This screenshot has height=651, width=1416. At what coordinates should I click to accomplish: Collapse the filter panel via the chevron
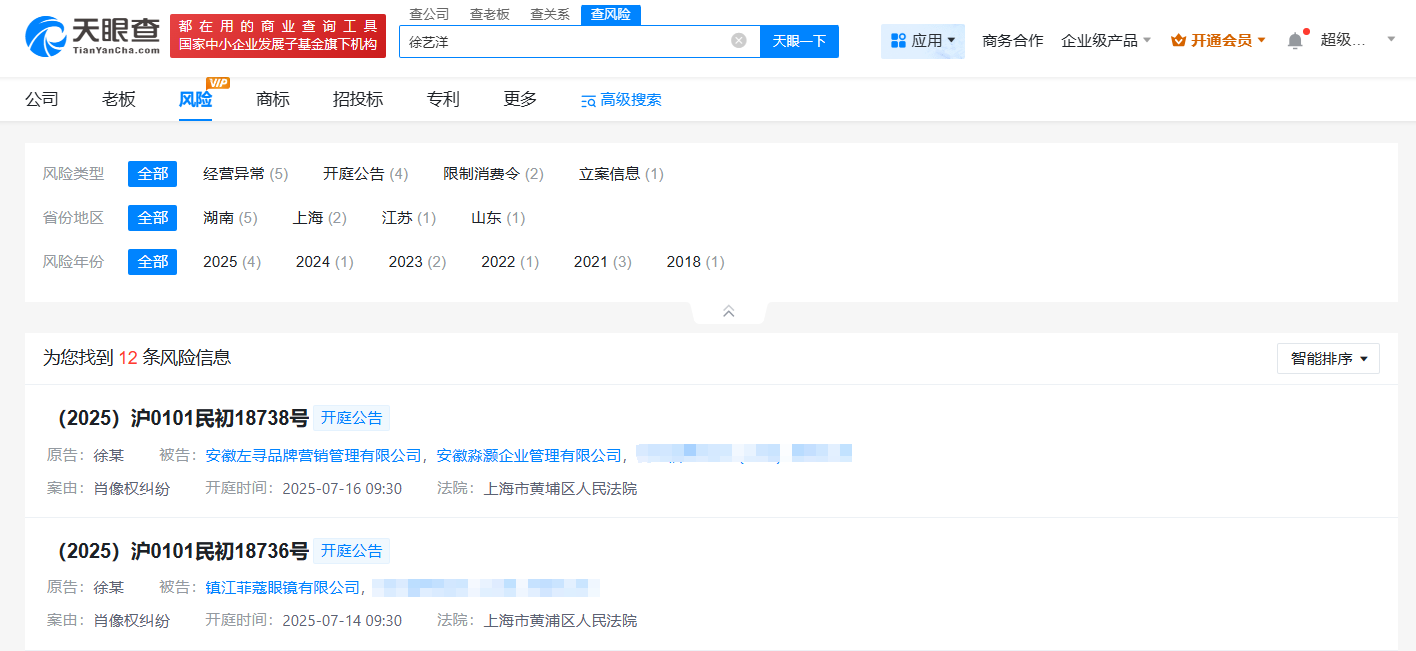pyautogui.click(x=728, y=311)
